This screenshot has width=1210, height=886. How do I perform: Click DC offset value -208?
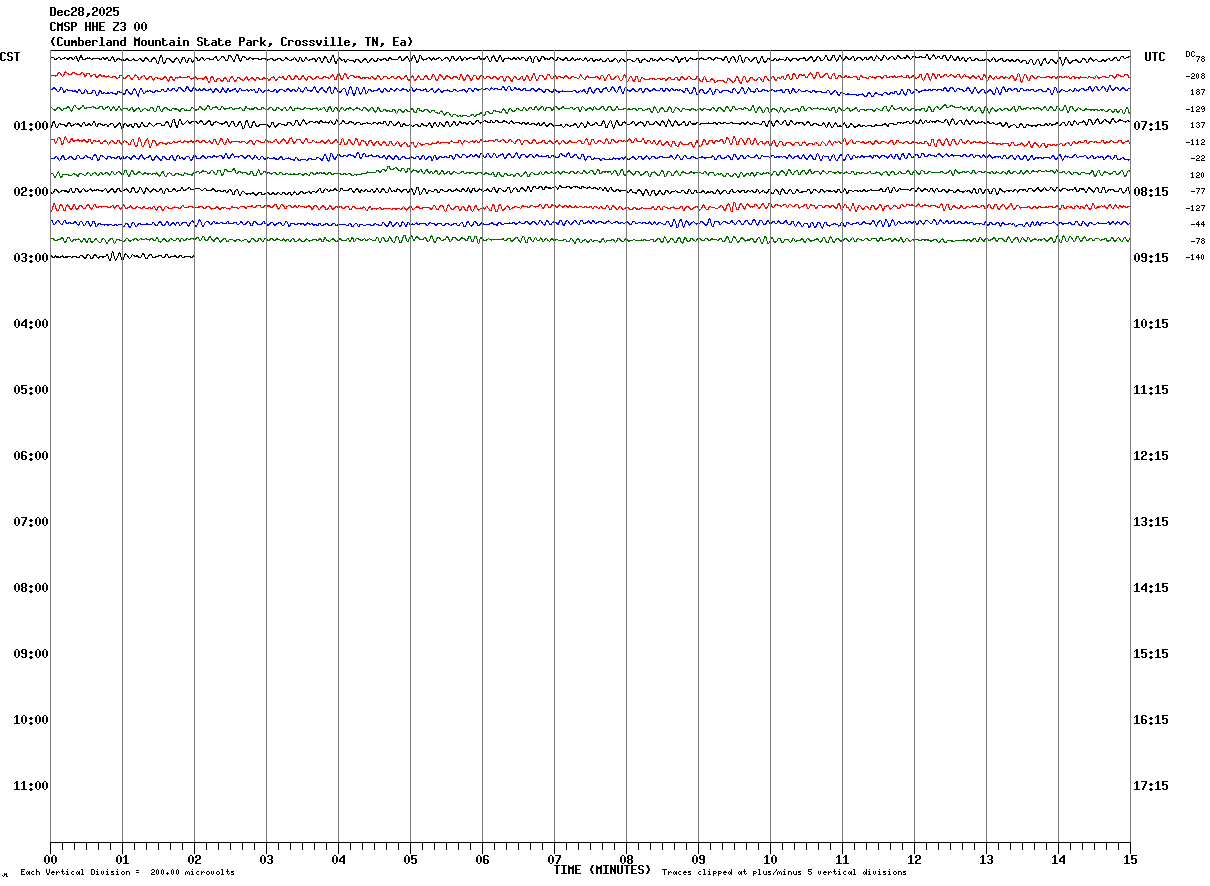tap(1195, 76)
